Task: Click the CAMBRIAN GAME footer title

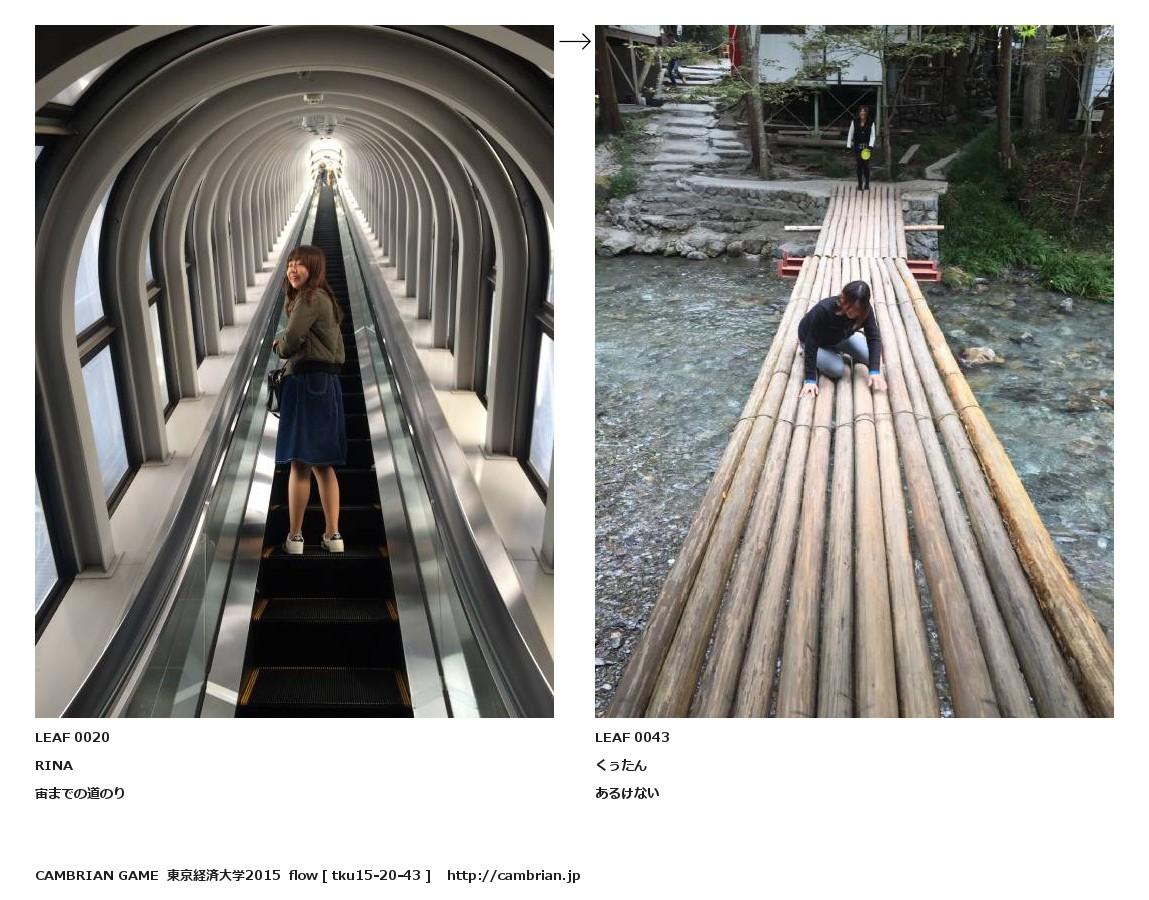Action: (97, 875)
